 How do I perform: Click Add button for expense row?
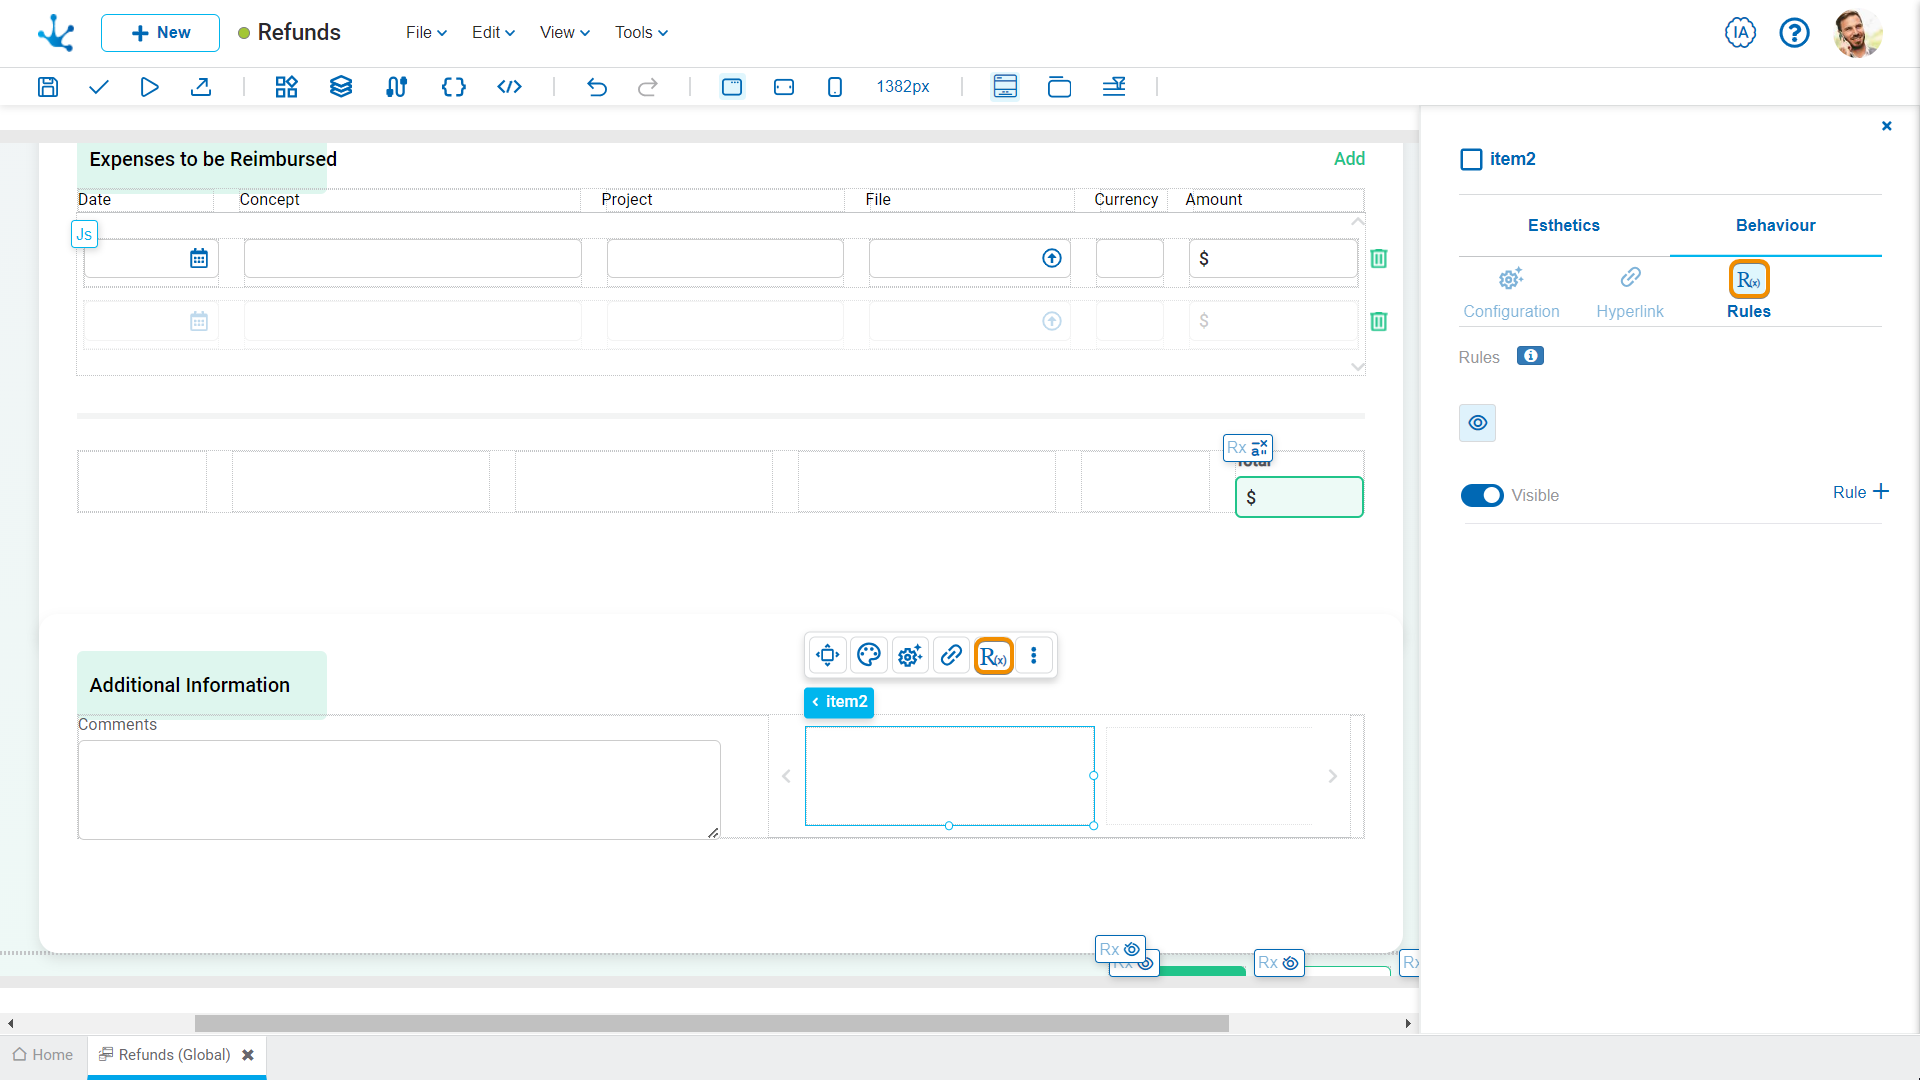click(1348, 158)
